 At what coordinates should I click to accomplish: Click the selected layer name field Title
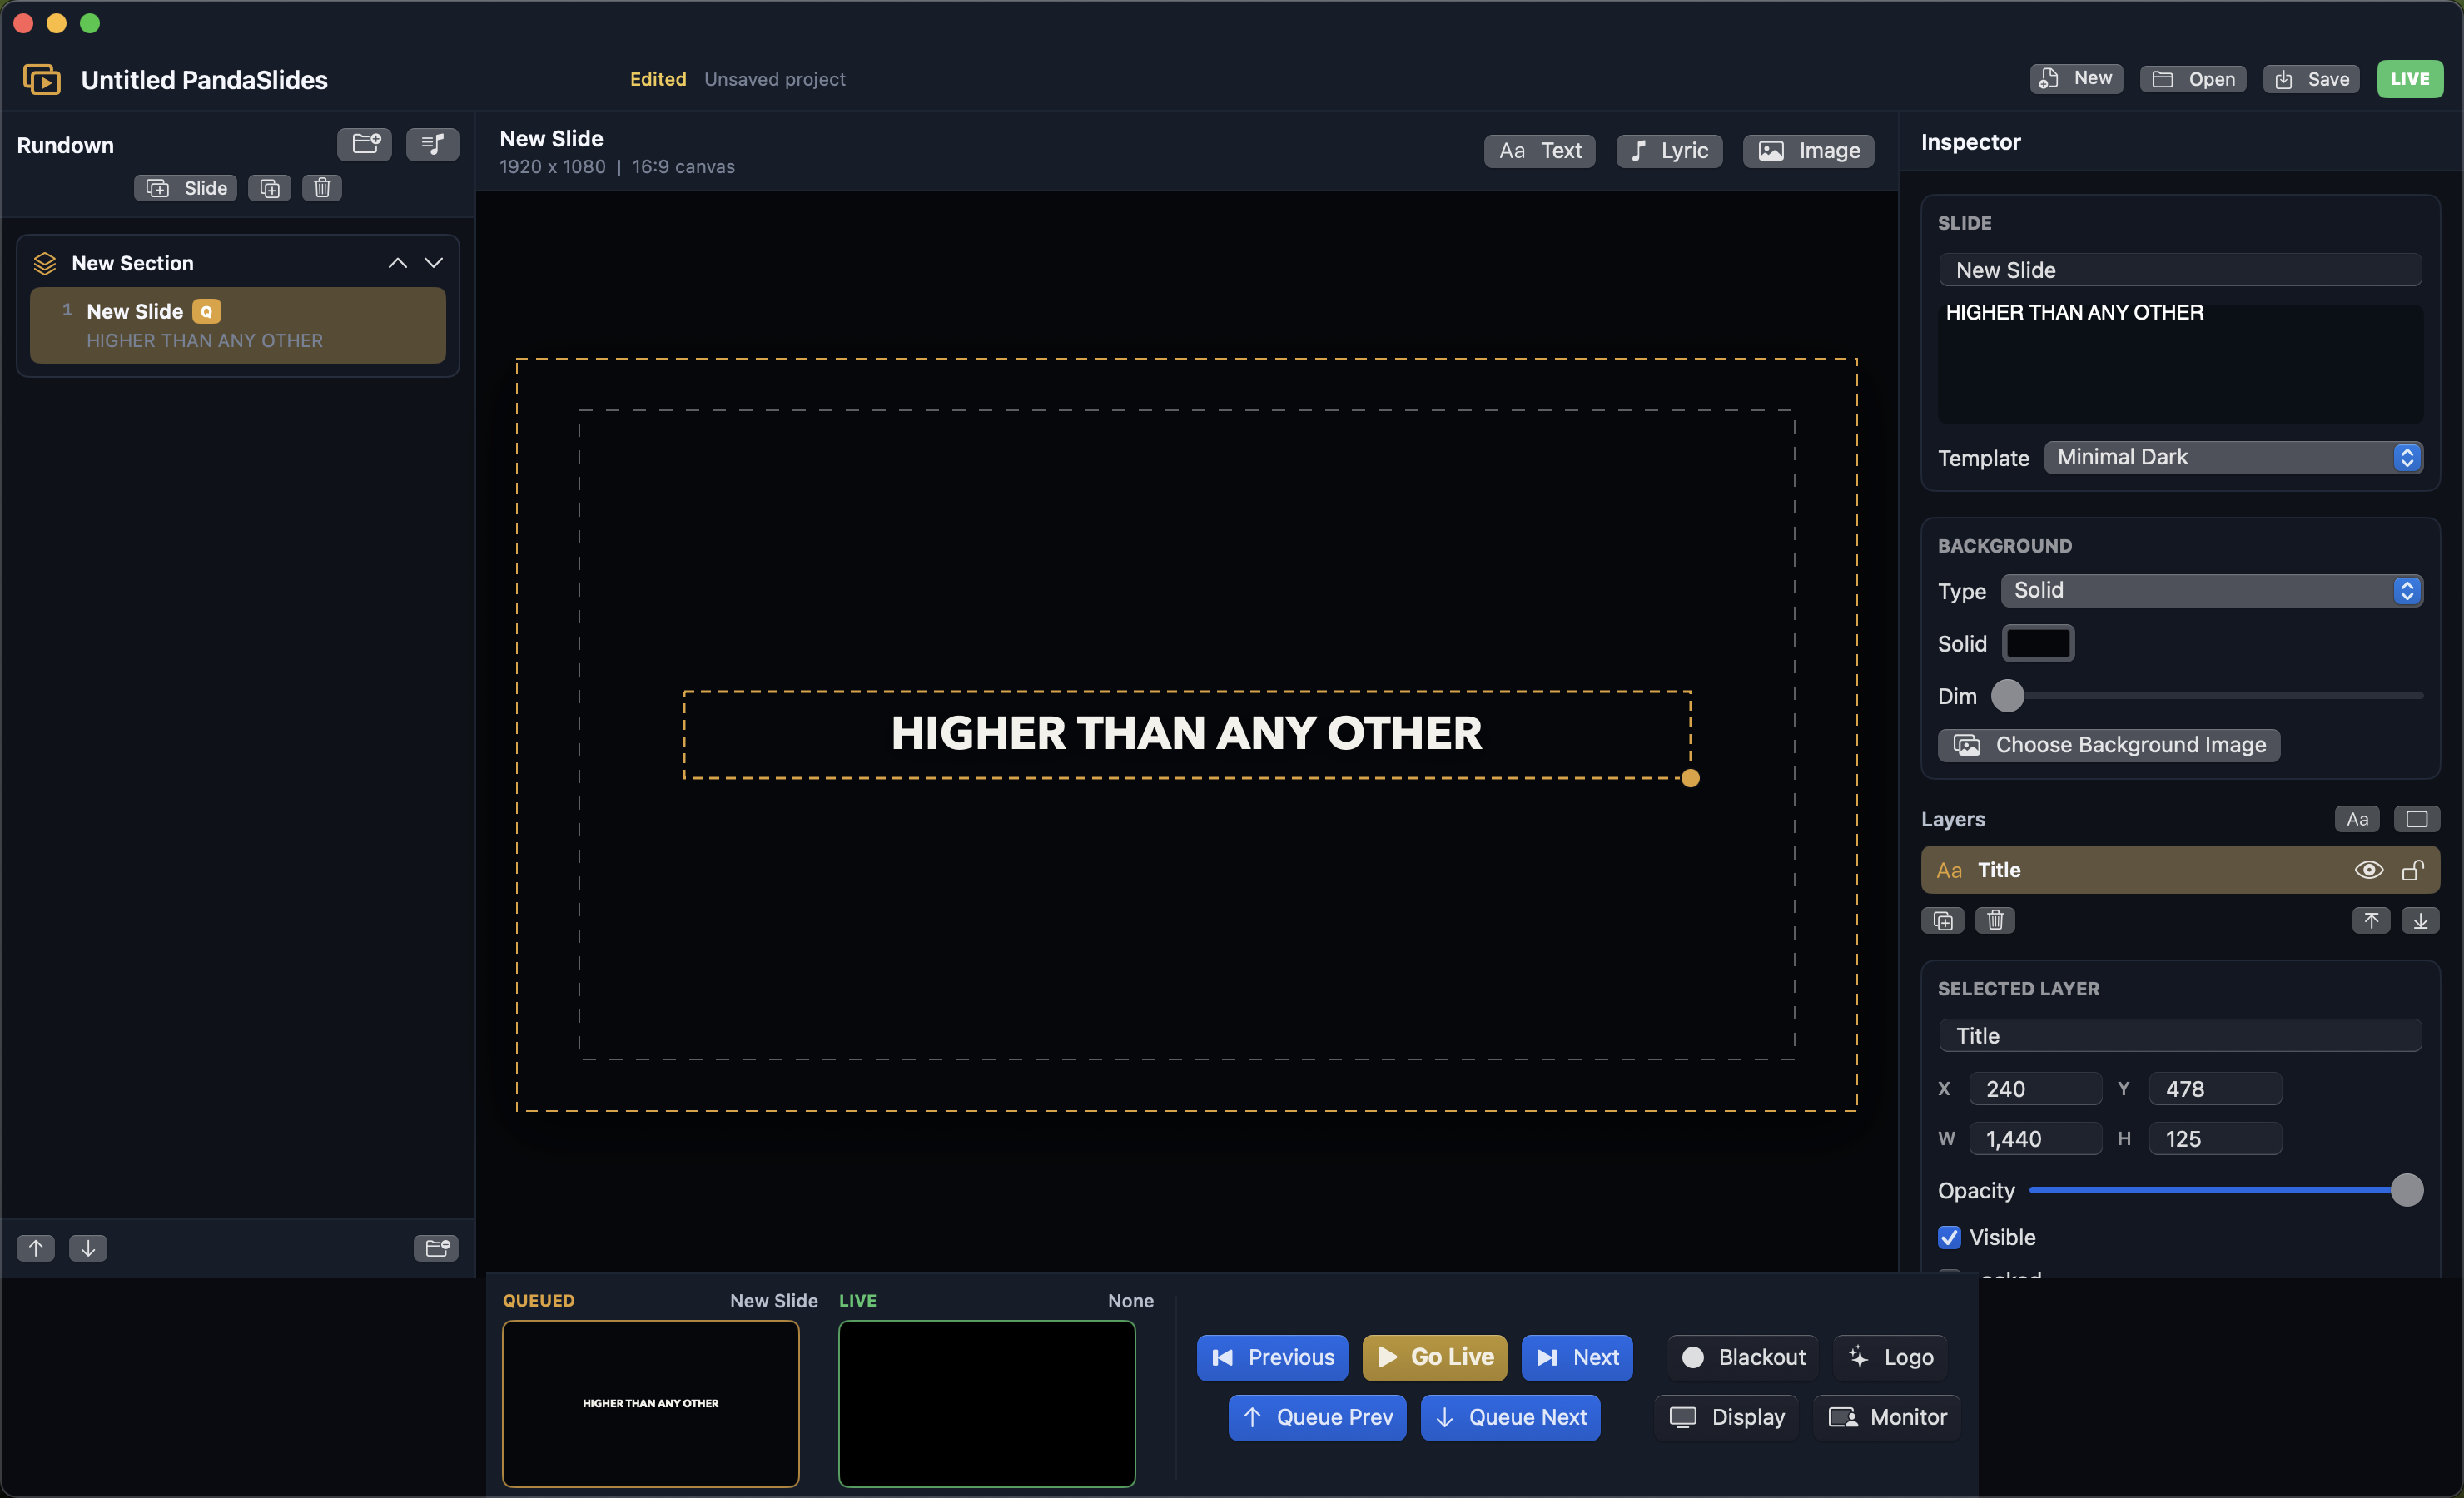coord(2180,1036)
